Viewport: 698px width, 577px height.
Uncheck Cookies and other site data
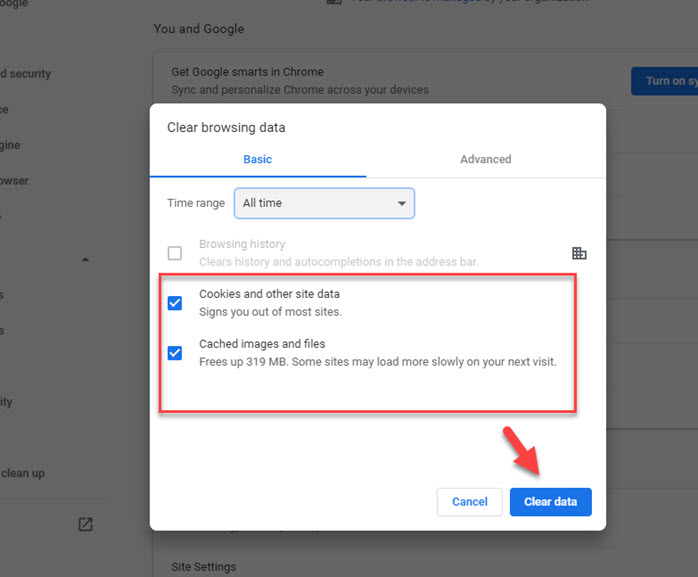(x=174, y=303)
